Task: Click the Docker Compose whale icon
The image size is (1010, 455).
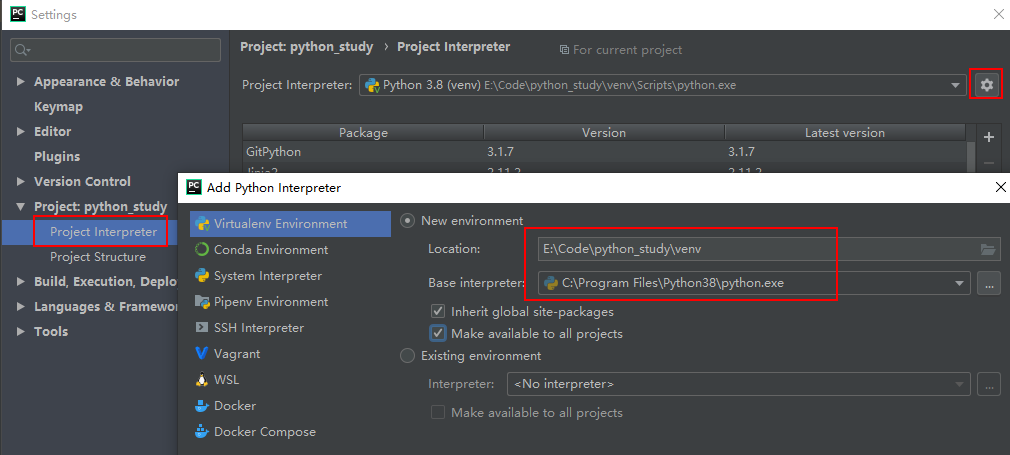Action: 202,432
